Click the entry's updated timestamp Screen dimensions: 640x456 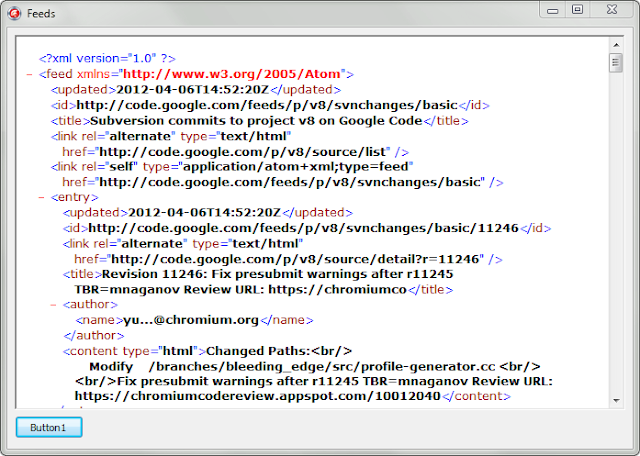click(x=204, y=212)
